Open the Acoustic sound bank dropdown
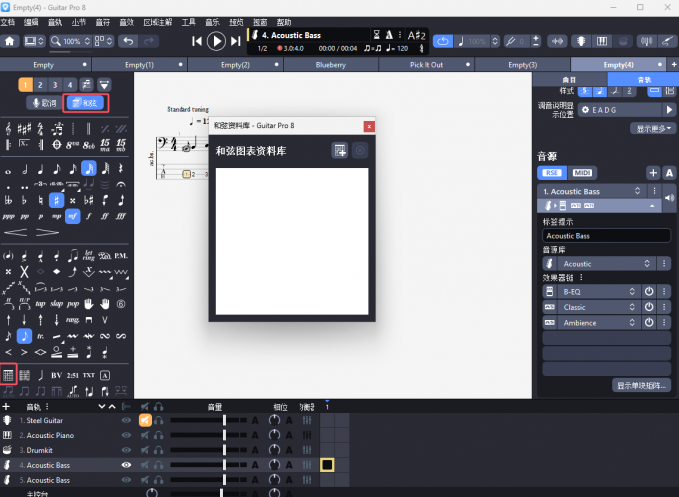Screen dimensions: 679x497 tap(598, 263)
